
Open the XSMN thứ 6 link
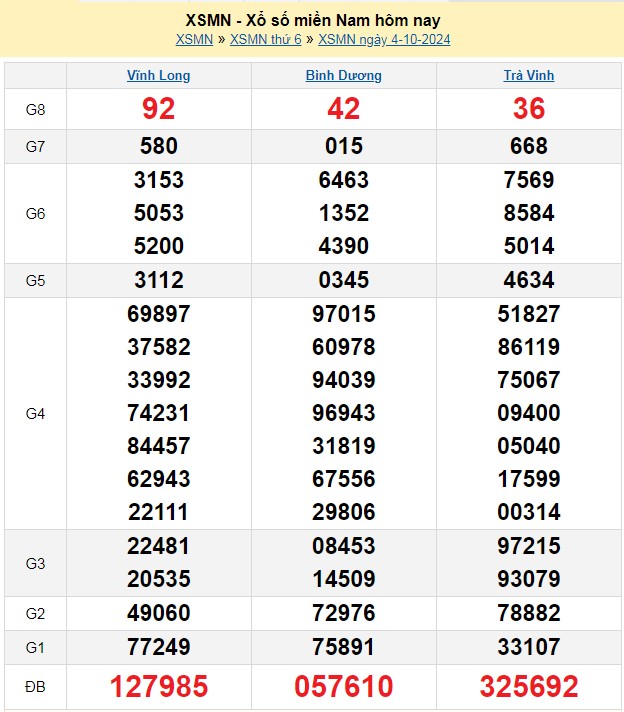point(265,40)
